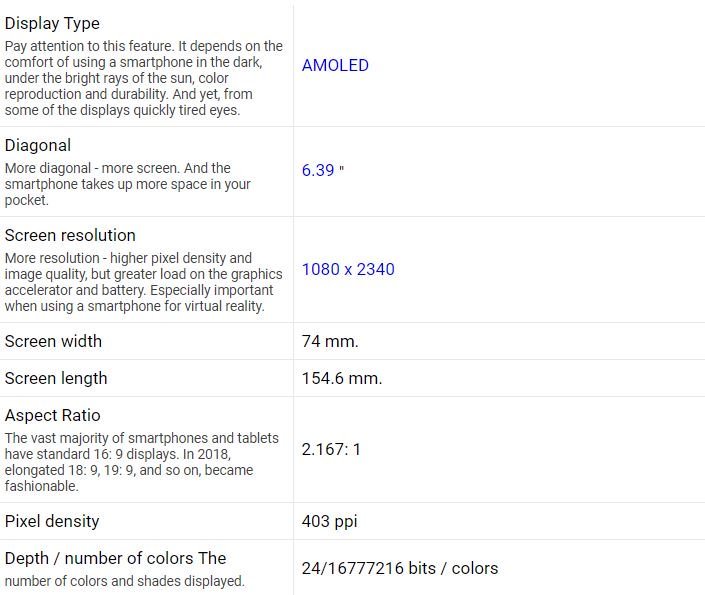Click the Diagonal row heading
The image size is (705, 595).
coord(38,145)
